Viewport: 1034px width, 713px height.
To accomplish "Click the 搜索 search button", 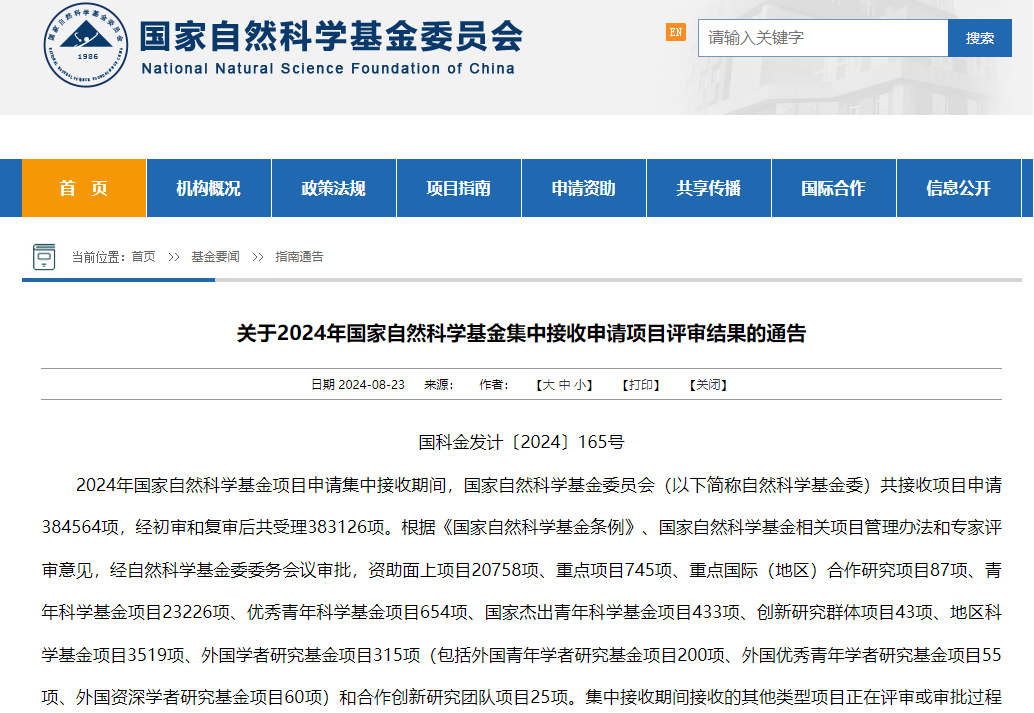I will coord(979,38).
